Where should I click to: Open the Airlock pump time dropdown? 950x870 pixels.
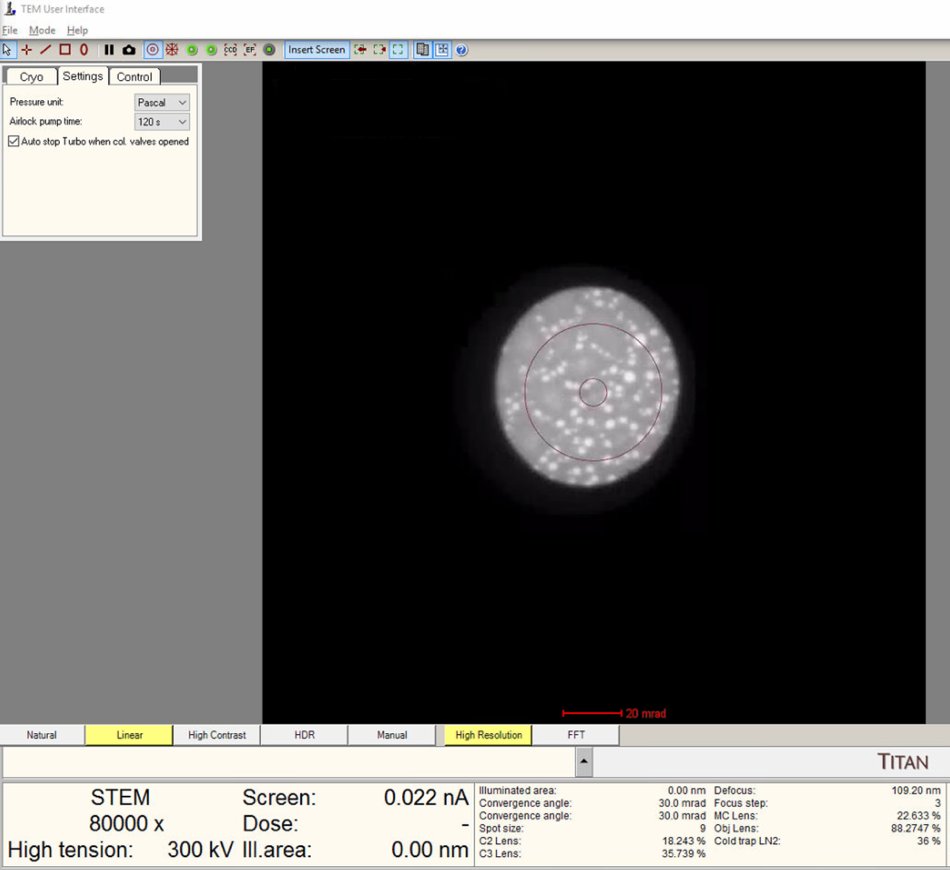point(160,121)
